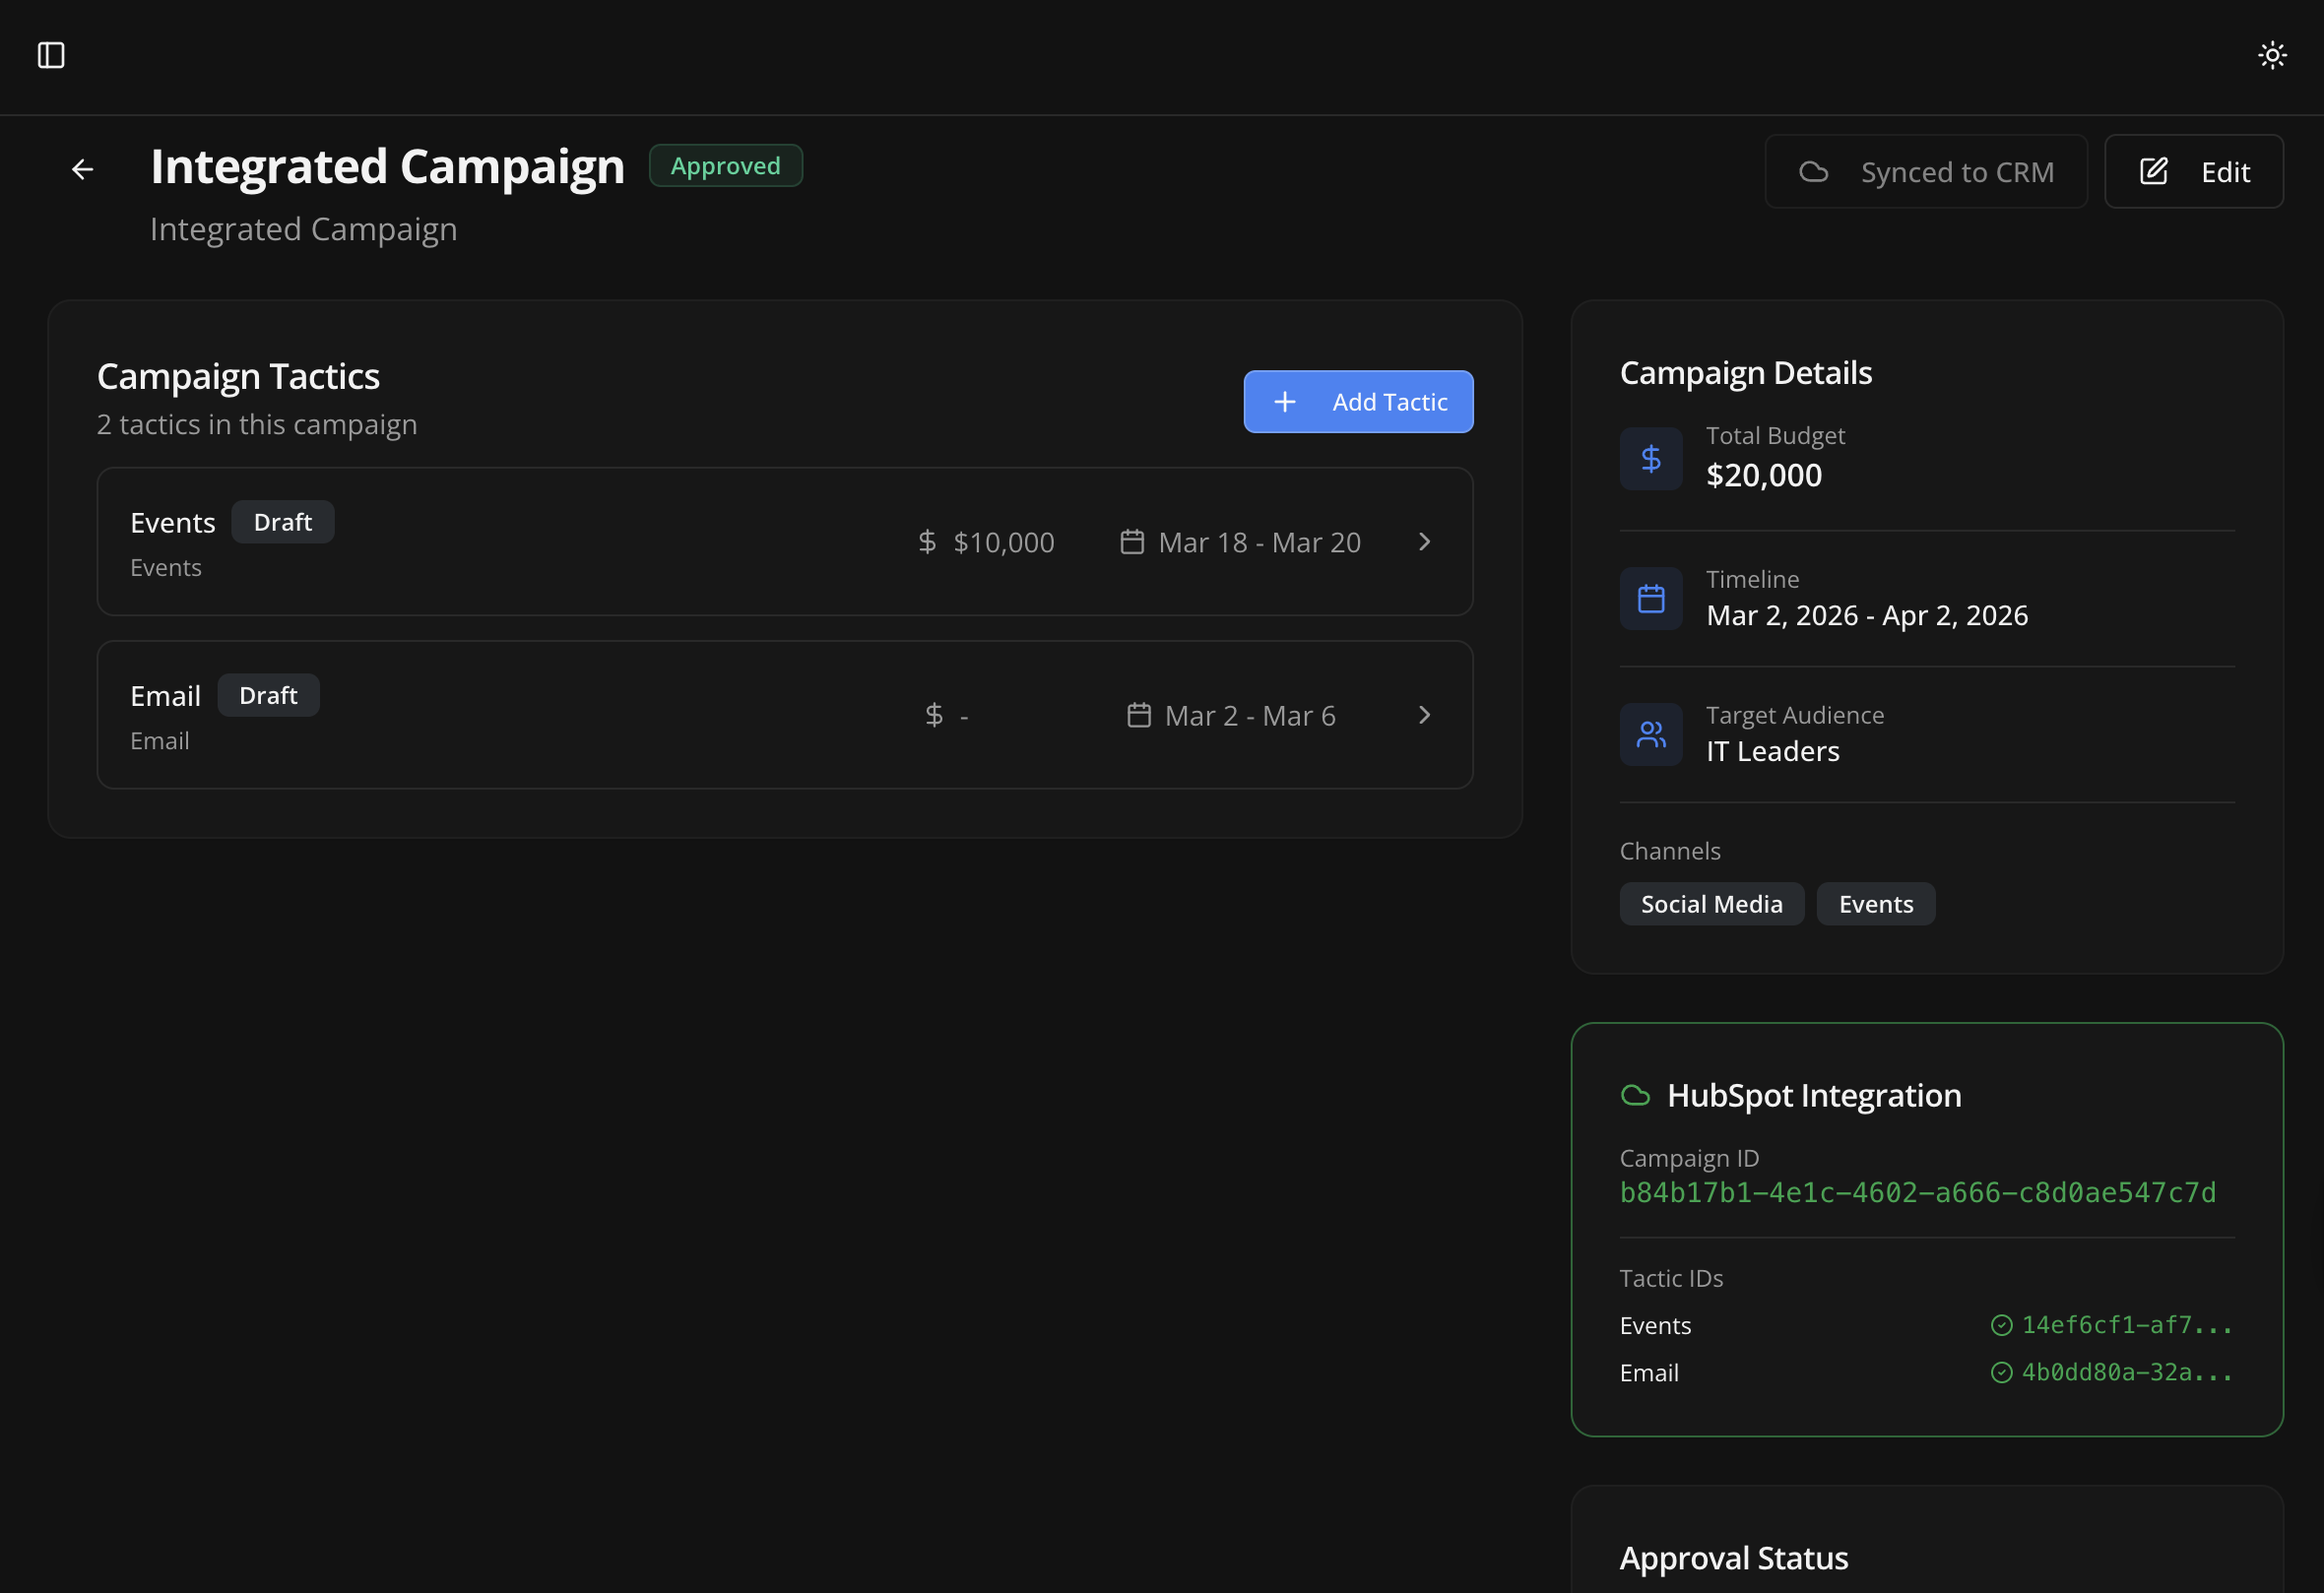Toggle the sidebar panel icon top left
Viewport: 2324px width, 1593px height.
(x=51, y=56)
